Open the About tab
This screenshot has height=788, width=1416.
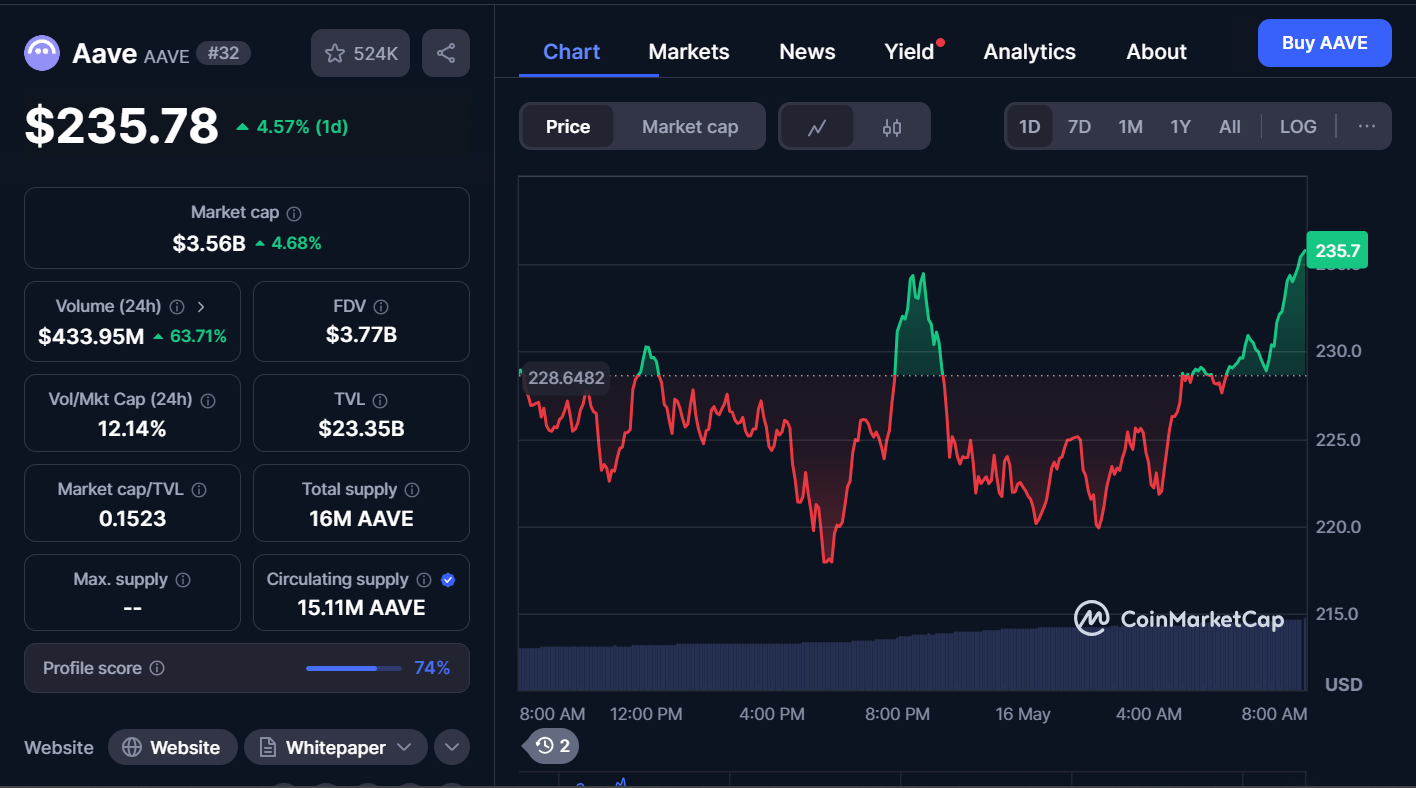pyautogui.click(x=1157, y=52)
